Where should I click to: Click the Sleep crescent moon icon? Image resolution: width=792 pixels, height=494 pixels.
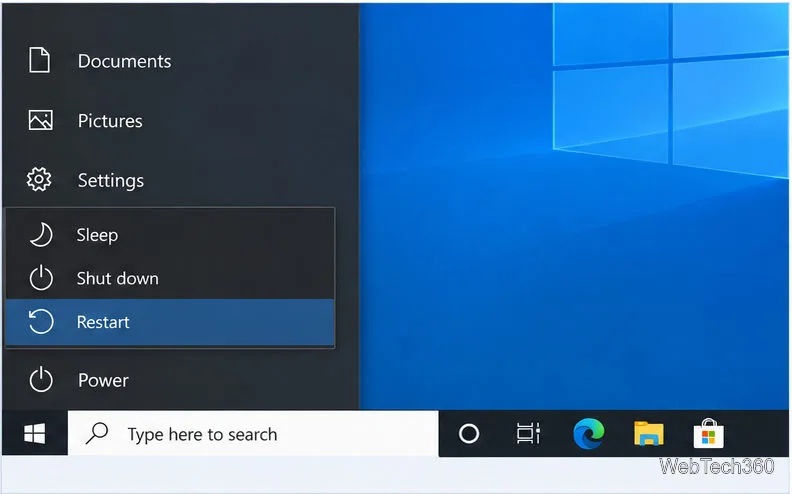click(41, 235)
